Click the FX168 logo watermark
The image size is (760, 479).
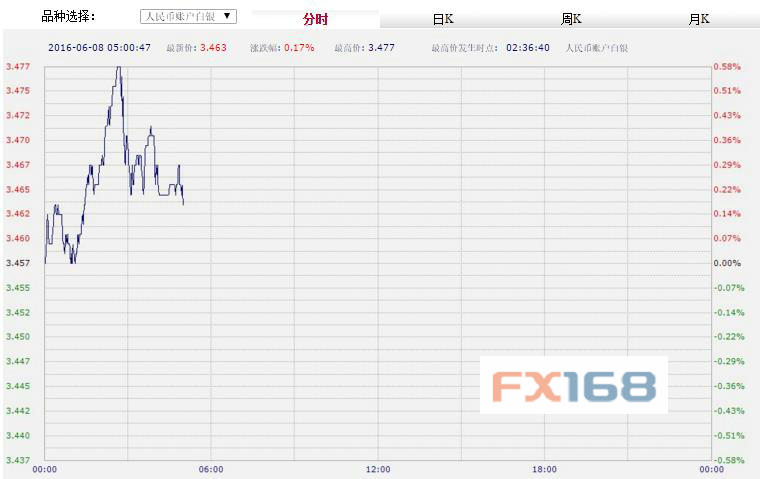573,385
